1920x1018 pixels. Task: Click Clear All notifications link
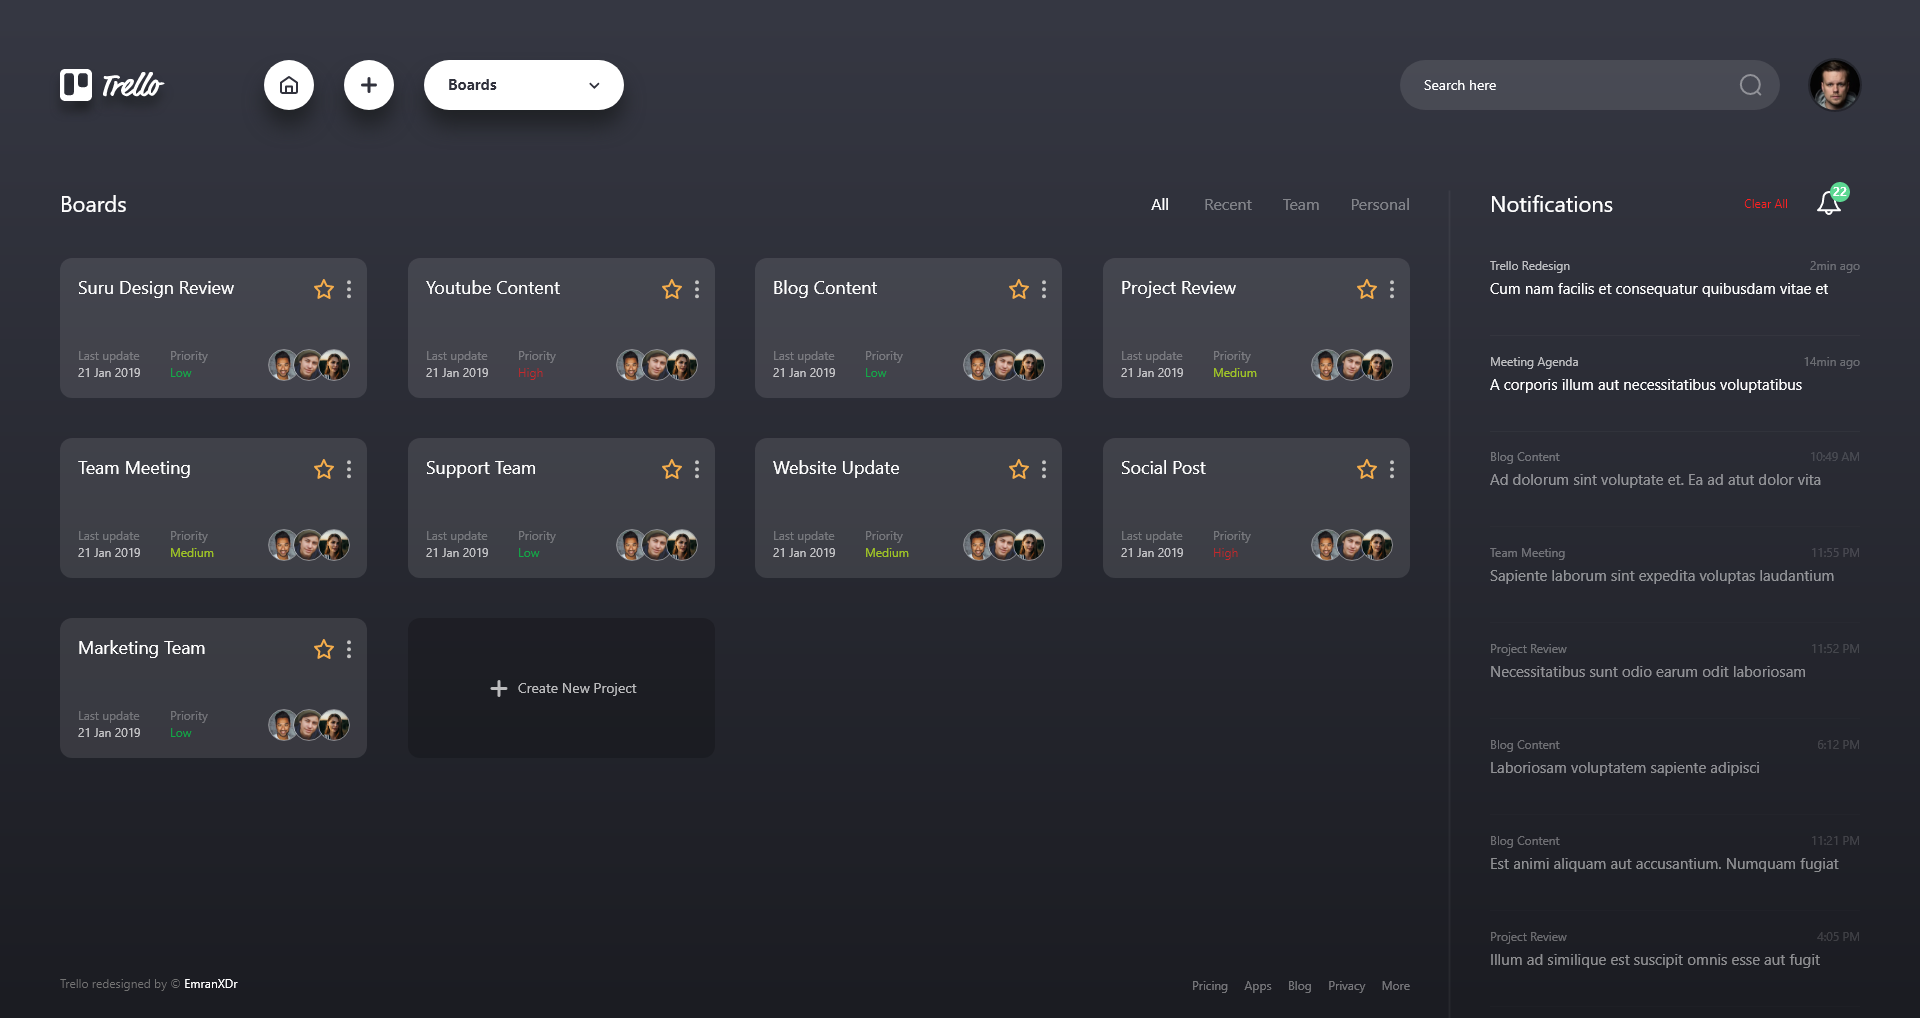click(1765, 204)
